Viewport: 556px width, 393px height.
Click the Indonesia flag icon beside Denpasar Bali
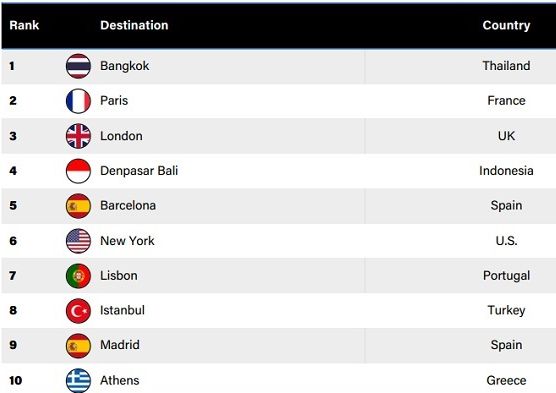(78, 171)
